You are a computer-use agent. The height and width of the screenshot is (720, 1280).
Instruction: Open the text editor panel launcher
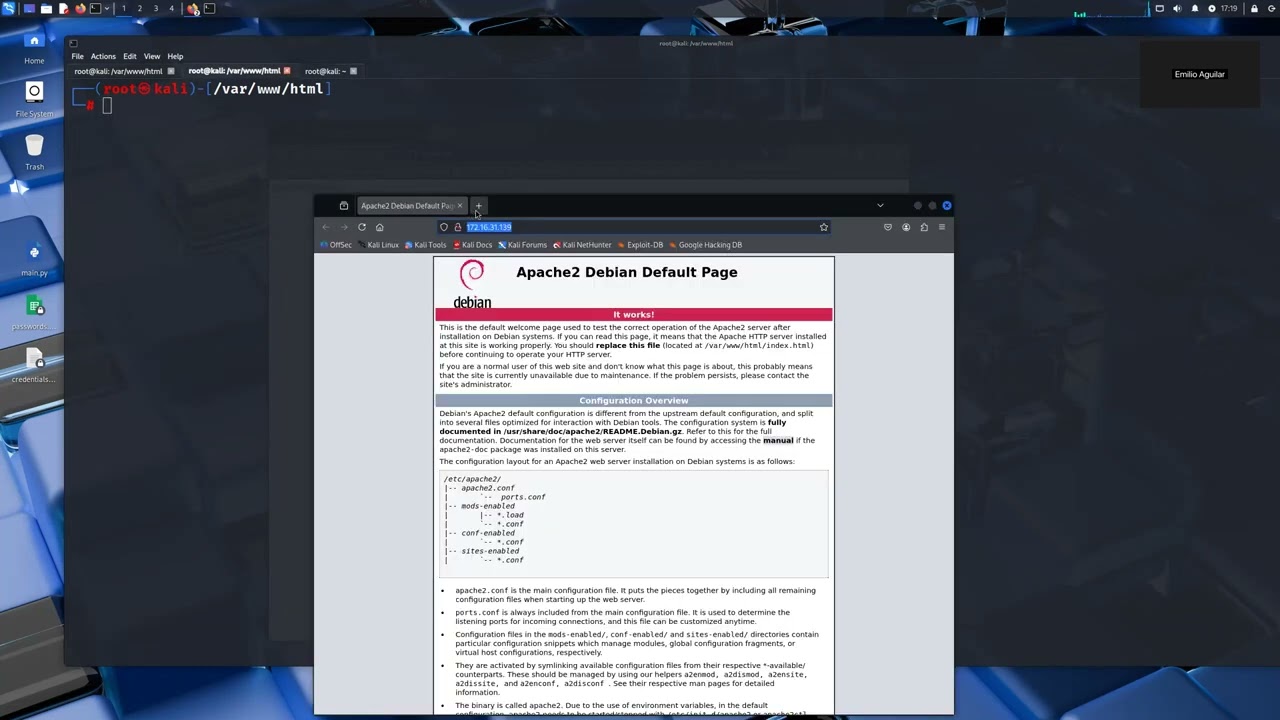click(x=64, y=8)
